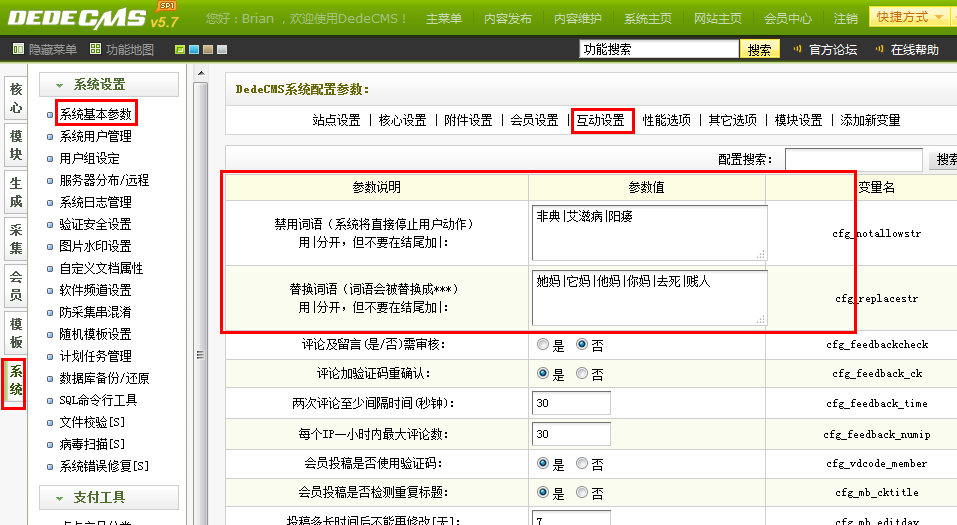Open 图片水印设置 in sidebar
This screenshot has height=525, width=957.
(x=95, y=246)
